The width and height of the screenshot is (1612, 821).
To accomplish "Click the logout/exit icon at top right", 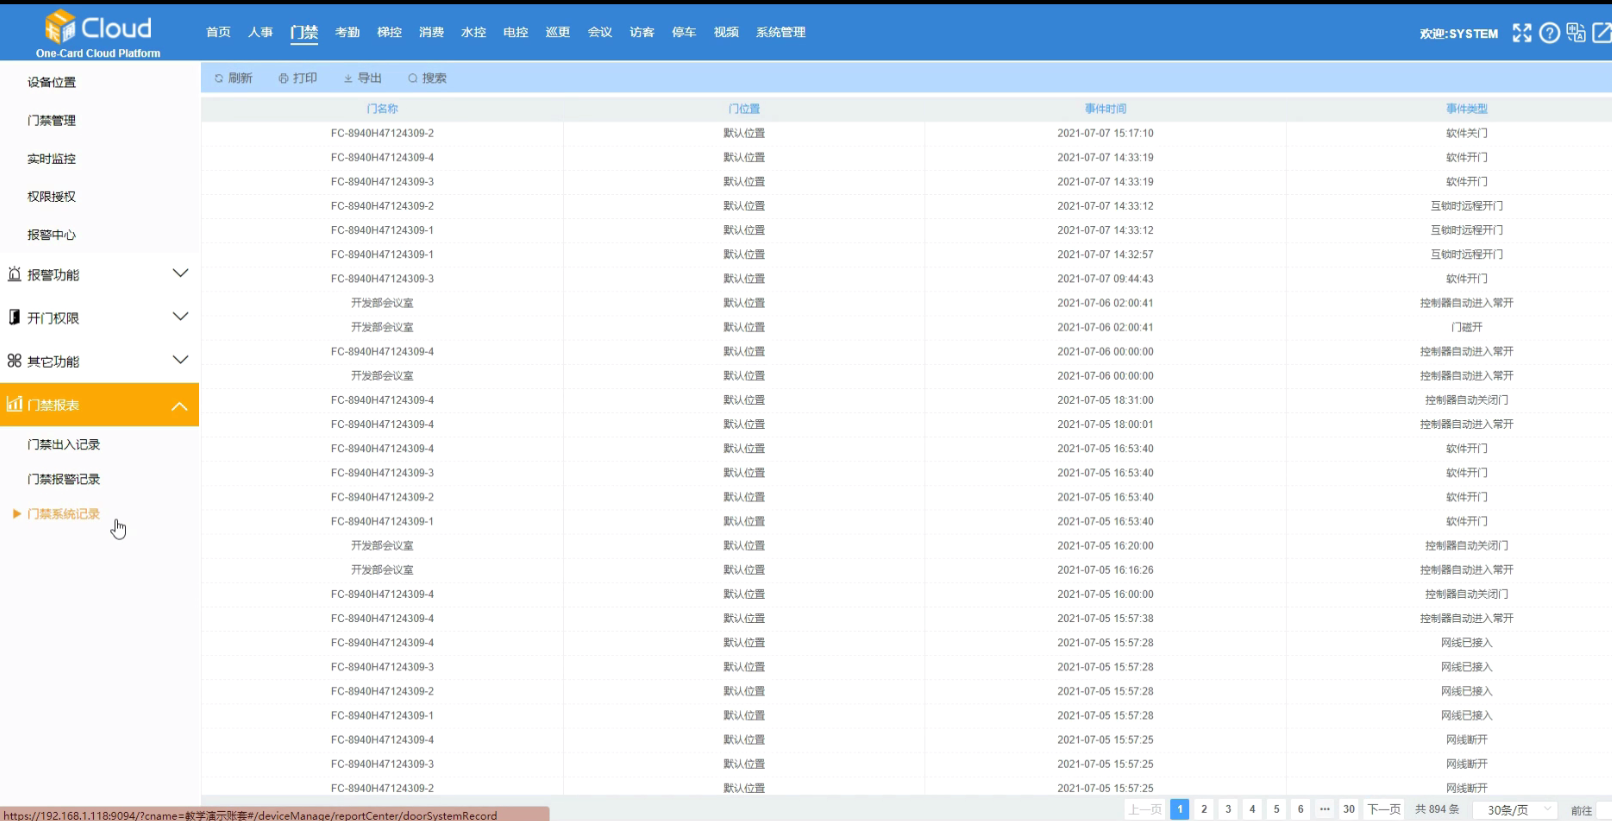I will (x=1601, y=33).
